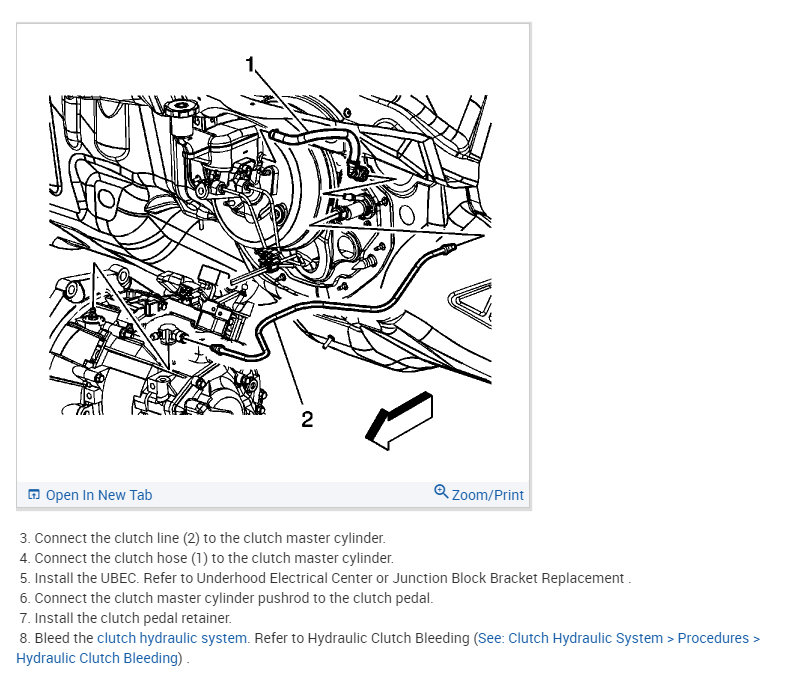Click step 6 text about the clutch pedal pushrod
Screen dimensions: 794x690
234,598
